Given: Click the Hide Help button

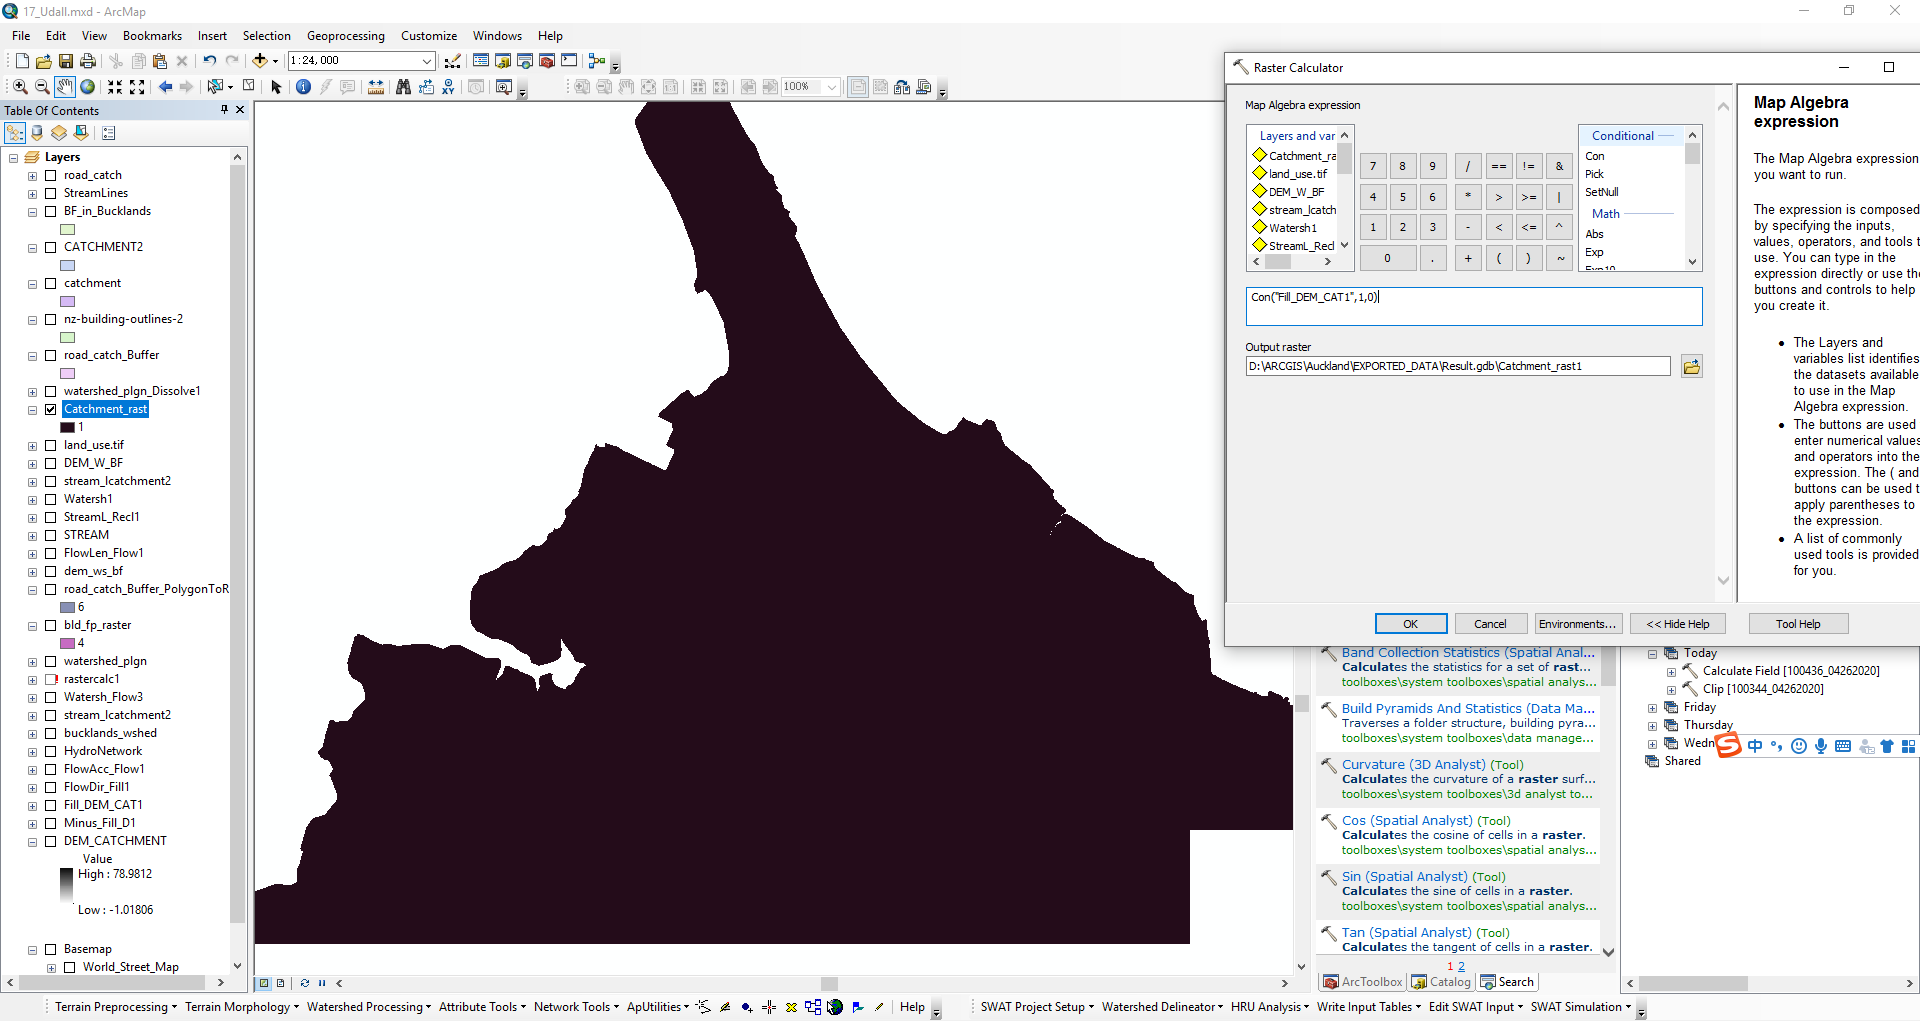Looking at the screenshot, I should (1678, 624).
